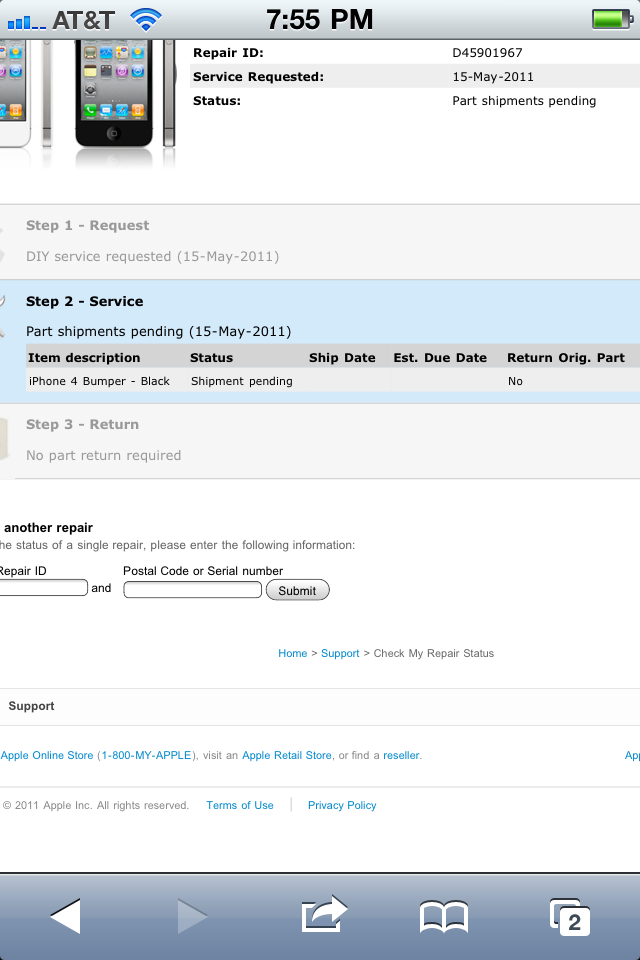Open the Support breadcrumb link
The width and height of the screenshot is (640, 960).
340,653
